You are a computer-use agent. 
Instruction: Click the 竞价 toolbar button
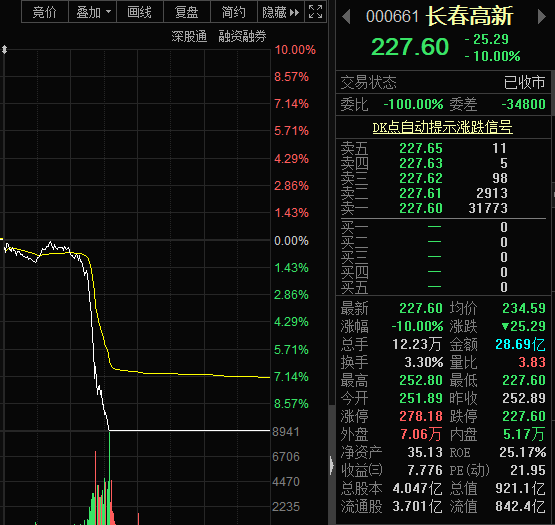(45, 12)
